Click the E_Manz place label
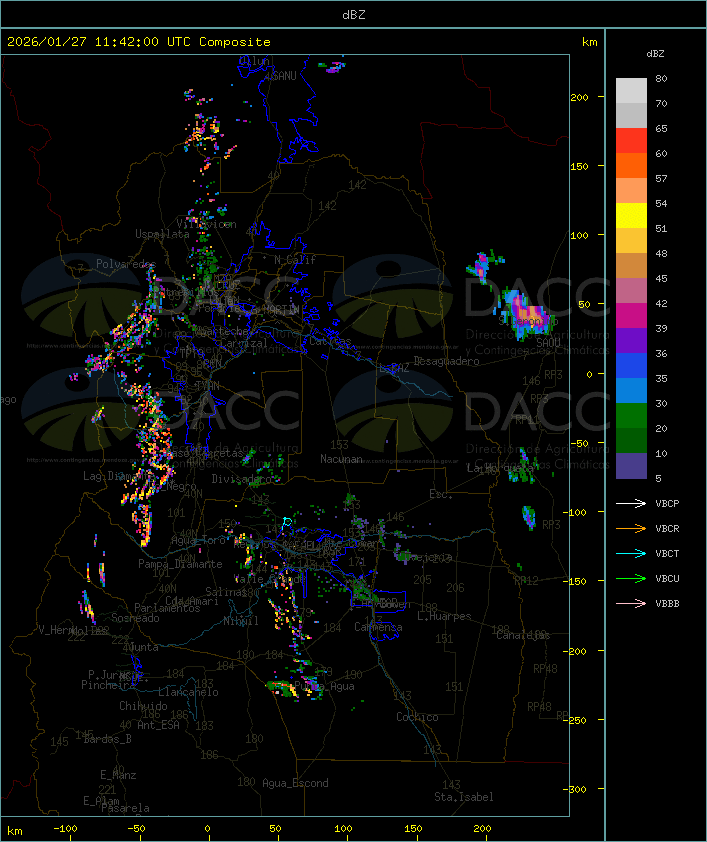This screenshot has width=707, height=842. coord(118,775)
